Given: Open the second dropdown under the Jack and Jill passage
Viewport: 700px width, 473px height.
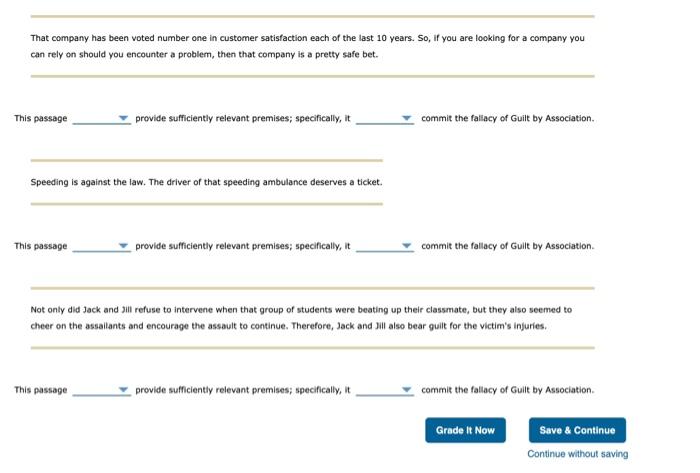Looking at the screenshot, I should (x=385, y=390).
